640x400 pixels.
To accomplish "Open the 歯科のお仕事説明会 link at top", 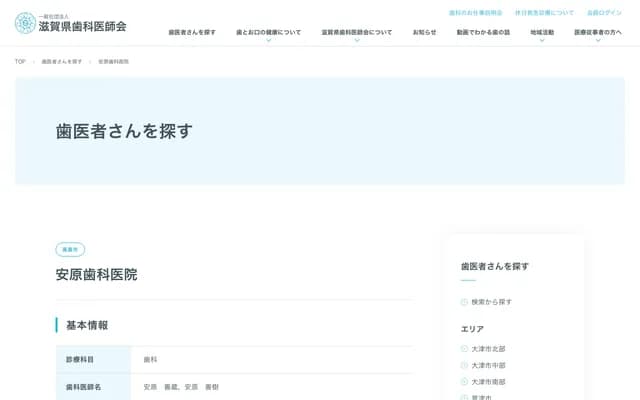I will [x=475, y=13].
